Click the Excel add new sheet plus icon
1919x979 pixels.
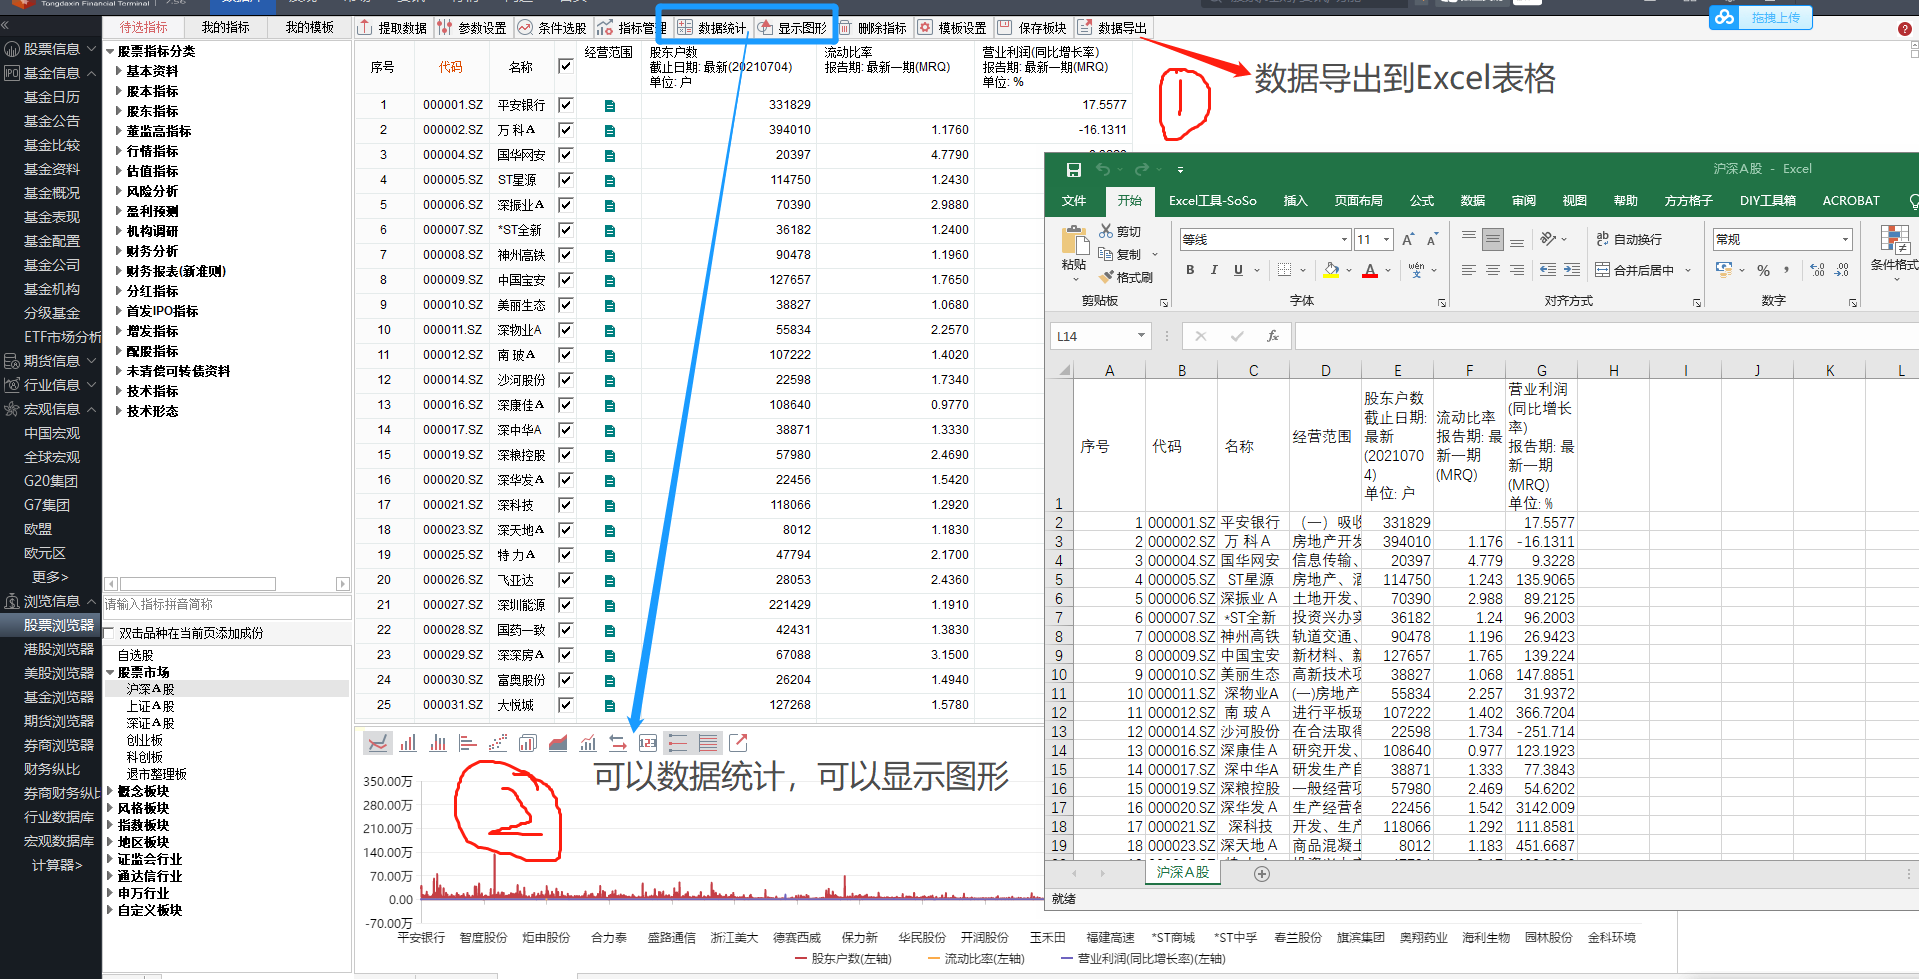(1262, 874)
